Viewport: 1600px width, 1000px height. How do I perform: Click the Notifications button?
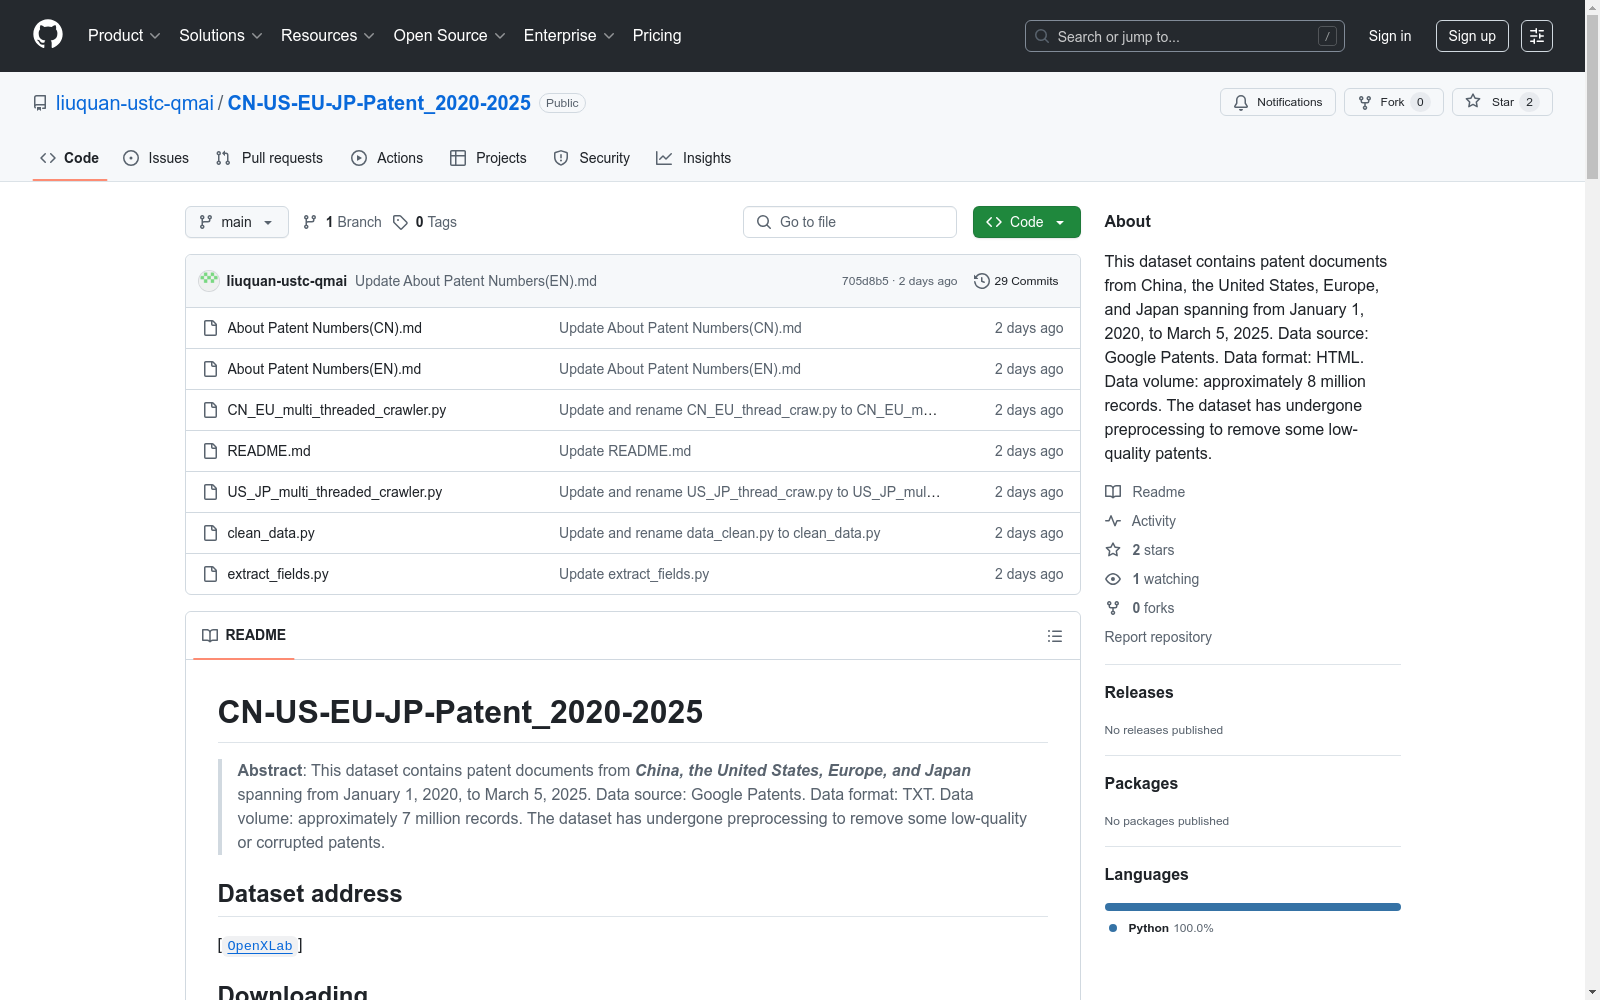[1278, 102]
